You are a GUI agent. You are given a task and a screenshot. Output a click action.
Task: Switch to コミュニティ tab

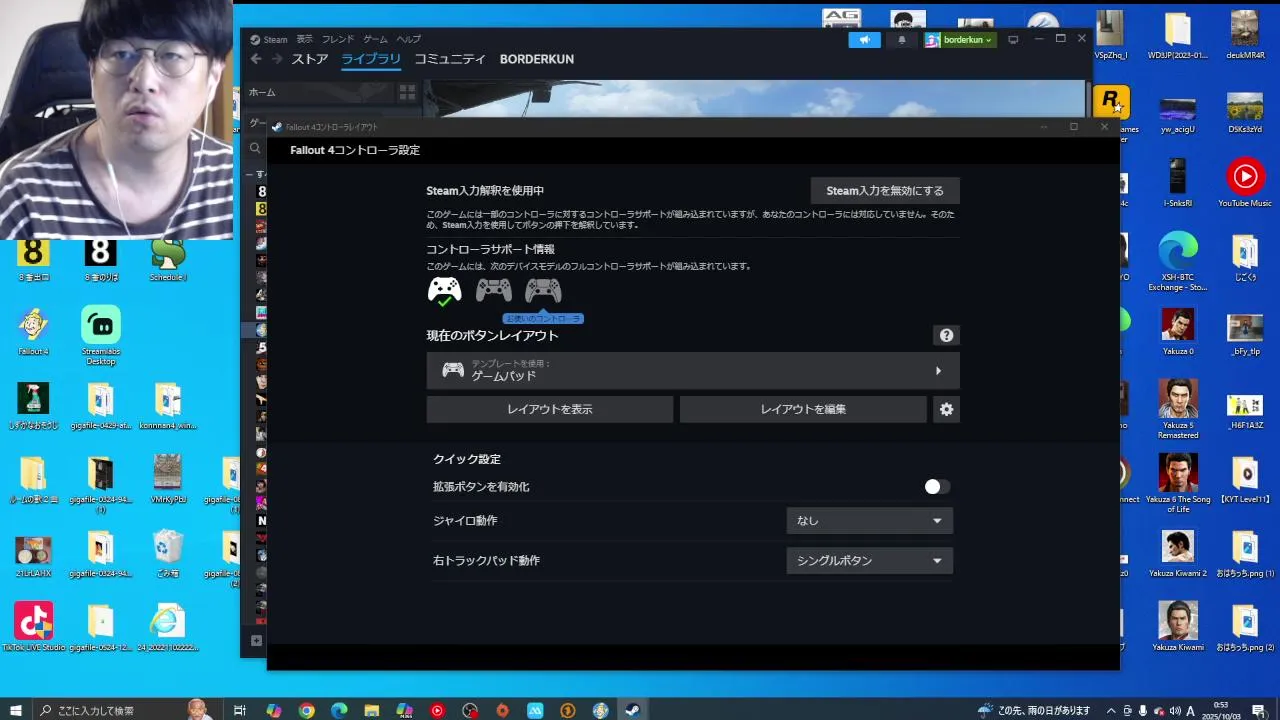450,59
